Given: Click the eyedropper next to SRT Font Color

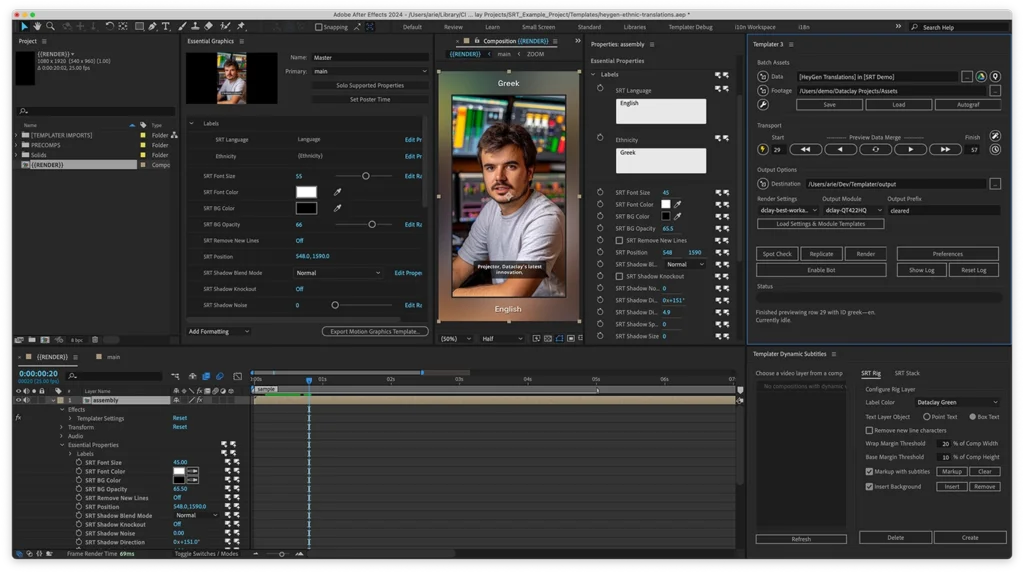Looking at the screenshot, I should [337, 192].
